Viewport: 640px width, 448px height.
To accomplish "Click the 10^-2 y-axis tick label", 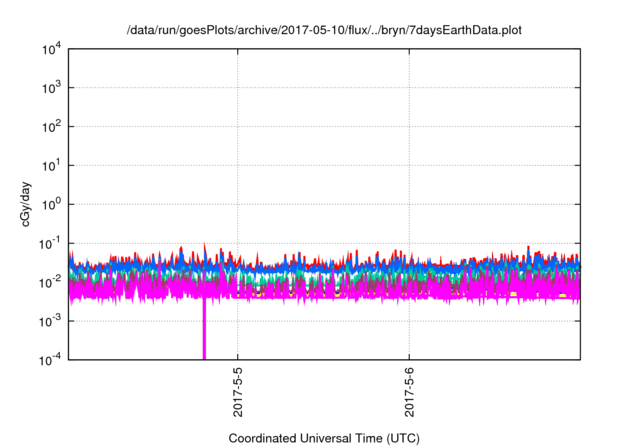I will (50, 282).
